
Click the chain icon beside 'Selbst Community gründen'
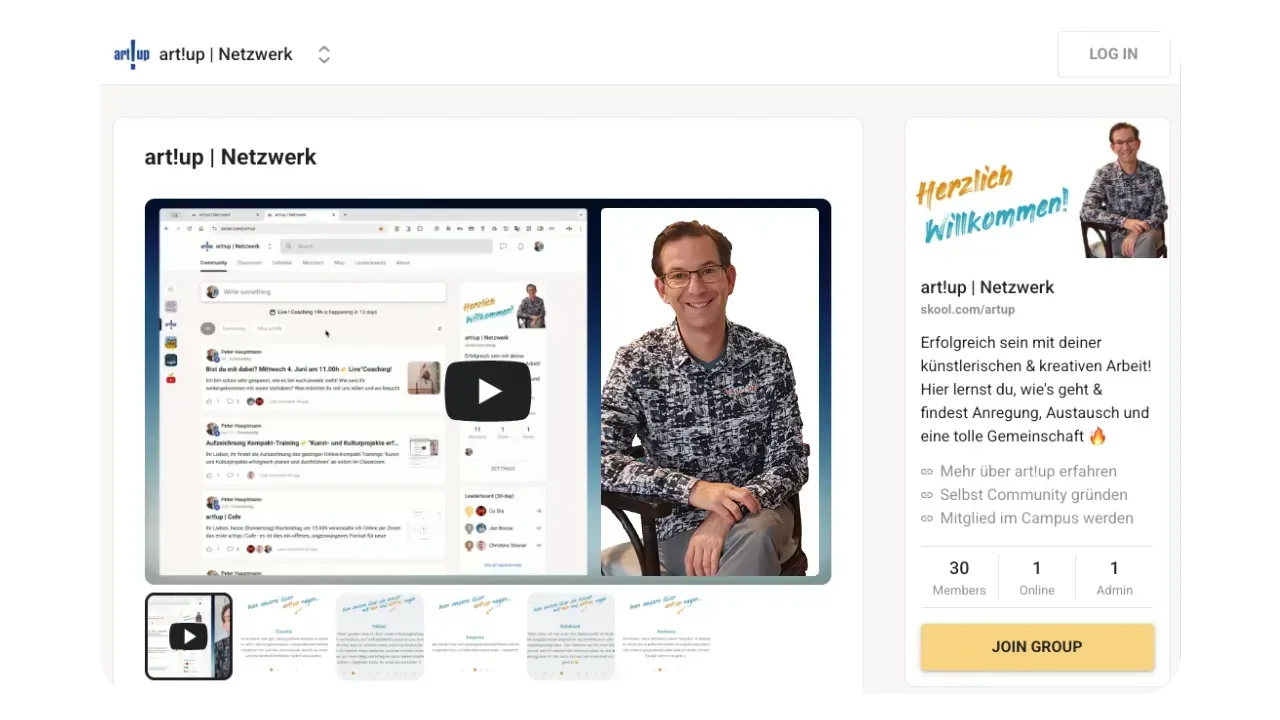pyautogui.click(x=927, y=495)
